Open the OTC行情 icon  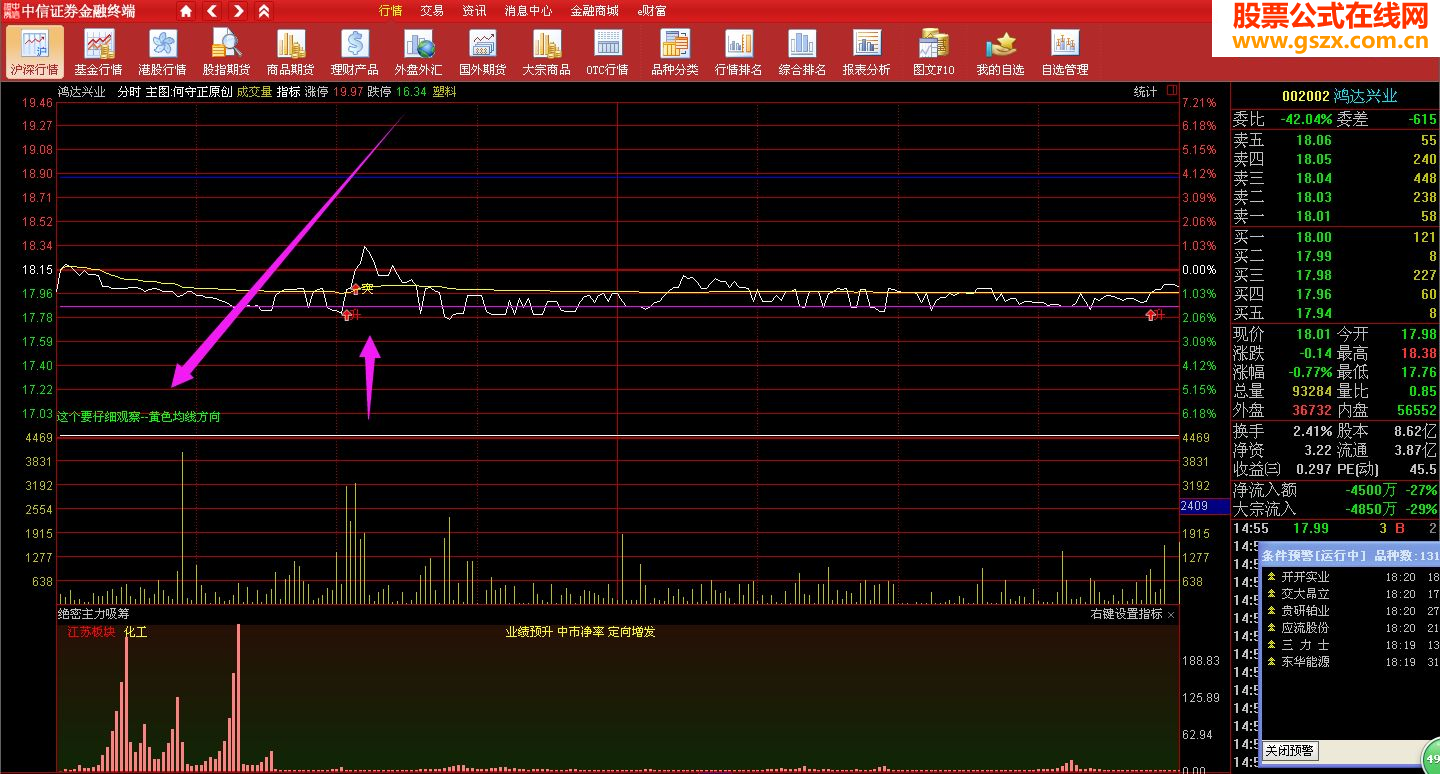coord(608,52)
